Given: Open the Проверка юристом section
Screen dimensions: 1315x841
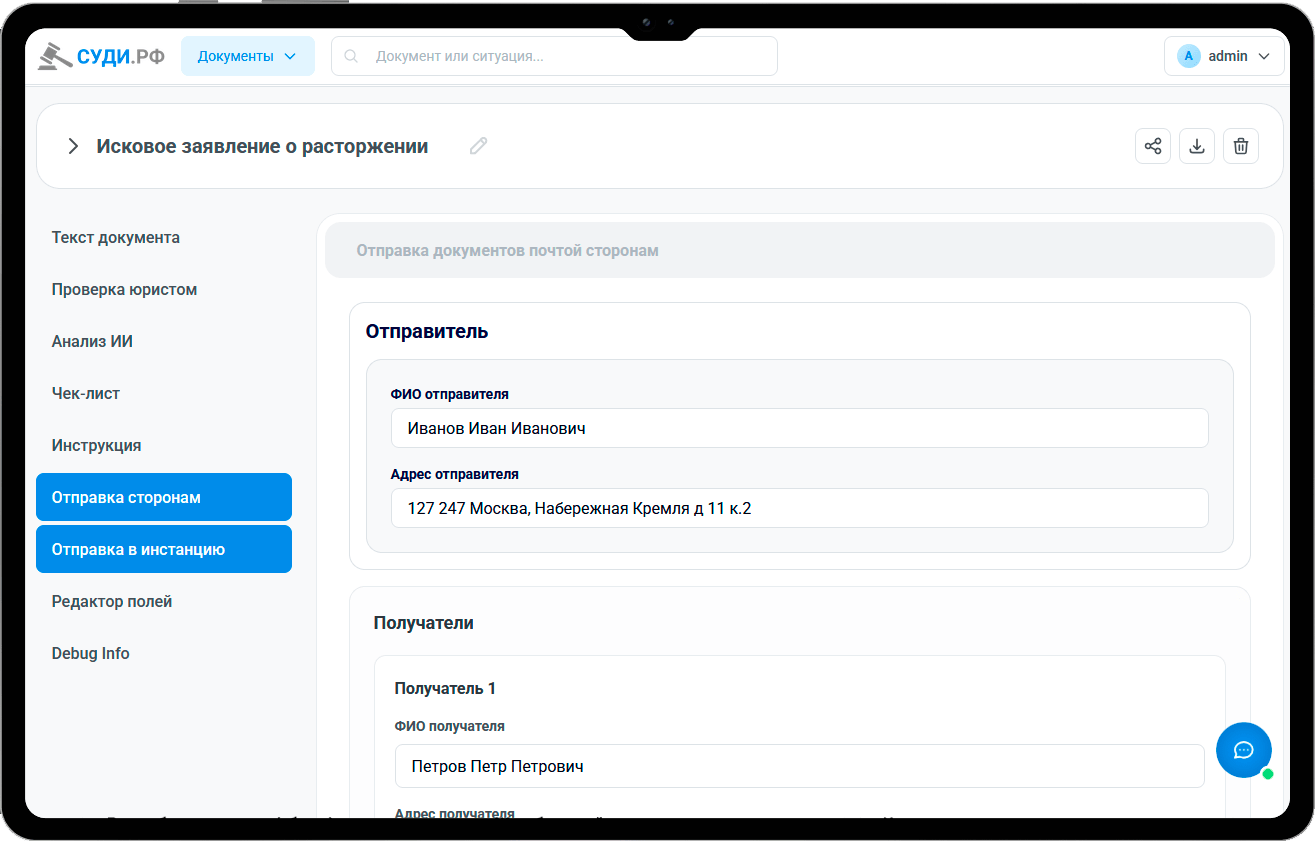Looking at the screenshot, I should pyautogui.click(x=124, y=289).
